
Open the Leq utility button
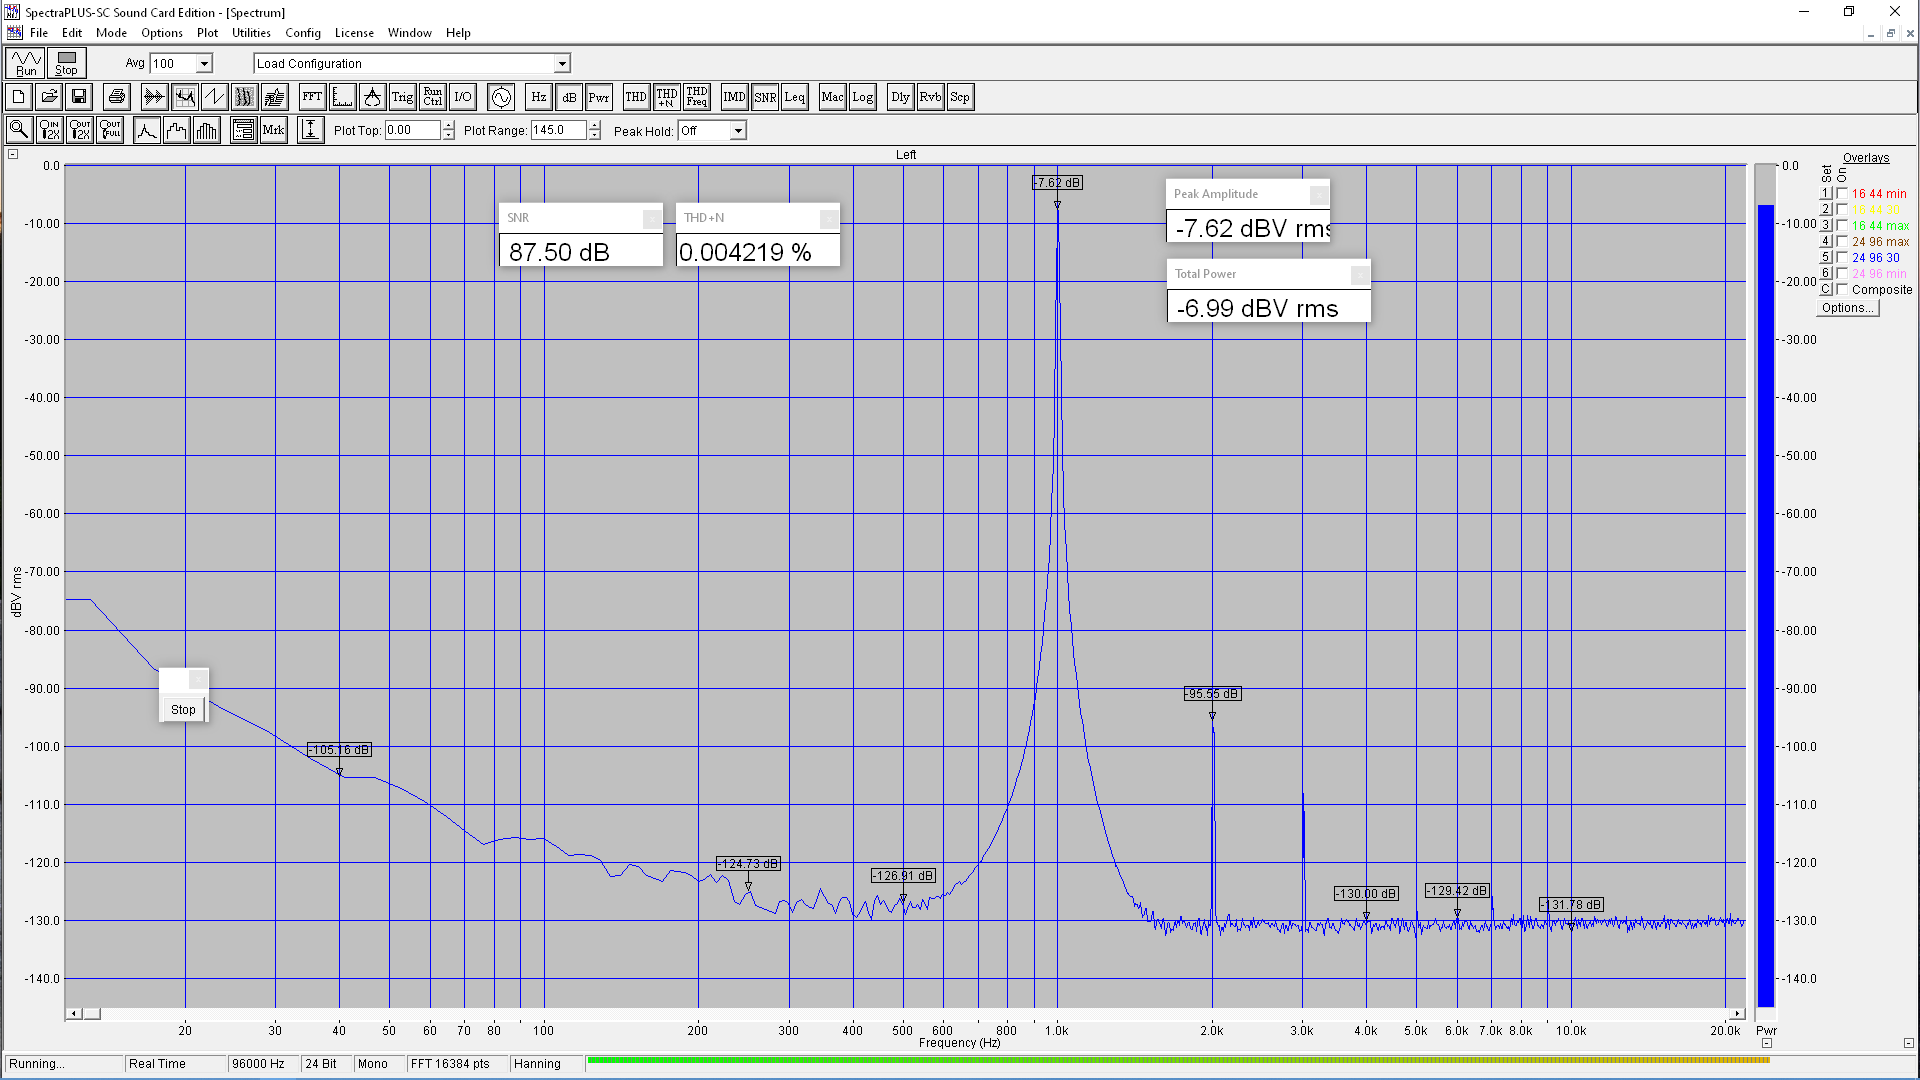click(795, 97)
